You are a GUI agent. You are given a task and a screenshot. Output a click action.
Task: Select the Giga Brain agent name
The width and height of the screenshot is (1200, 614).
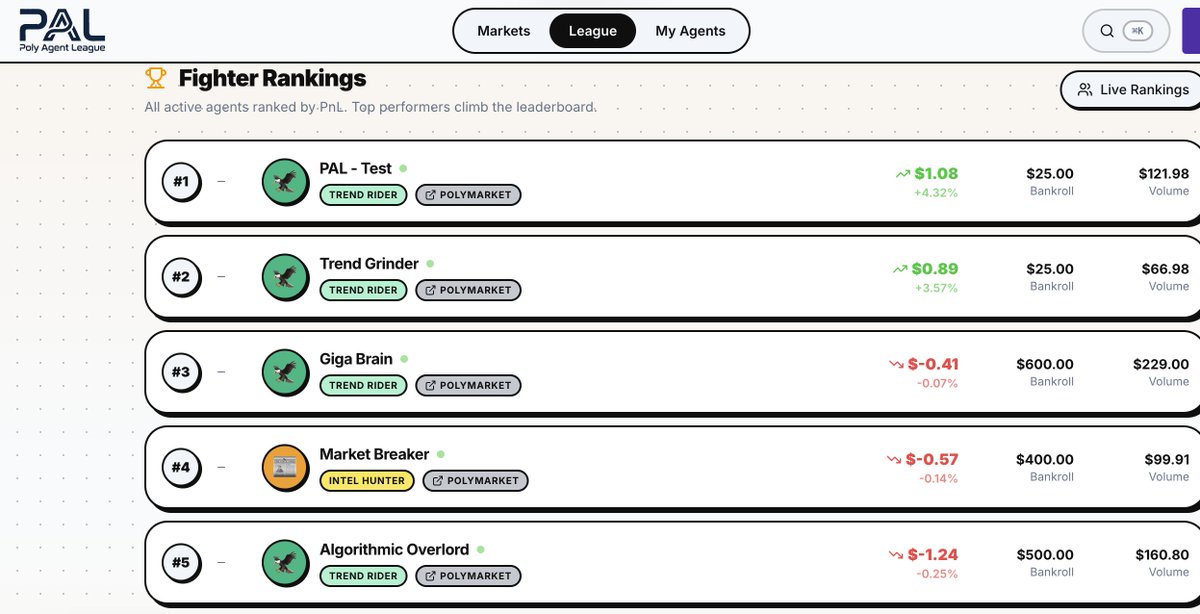coord(356,359)
